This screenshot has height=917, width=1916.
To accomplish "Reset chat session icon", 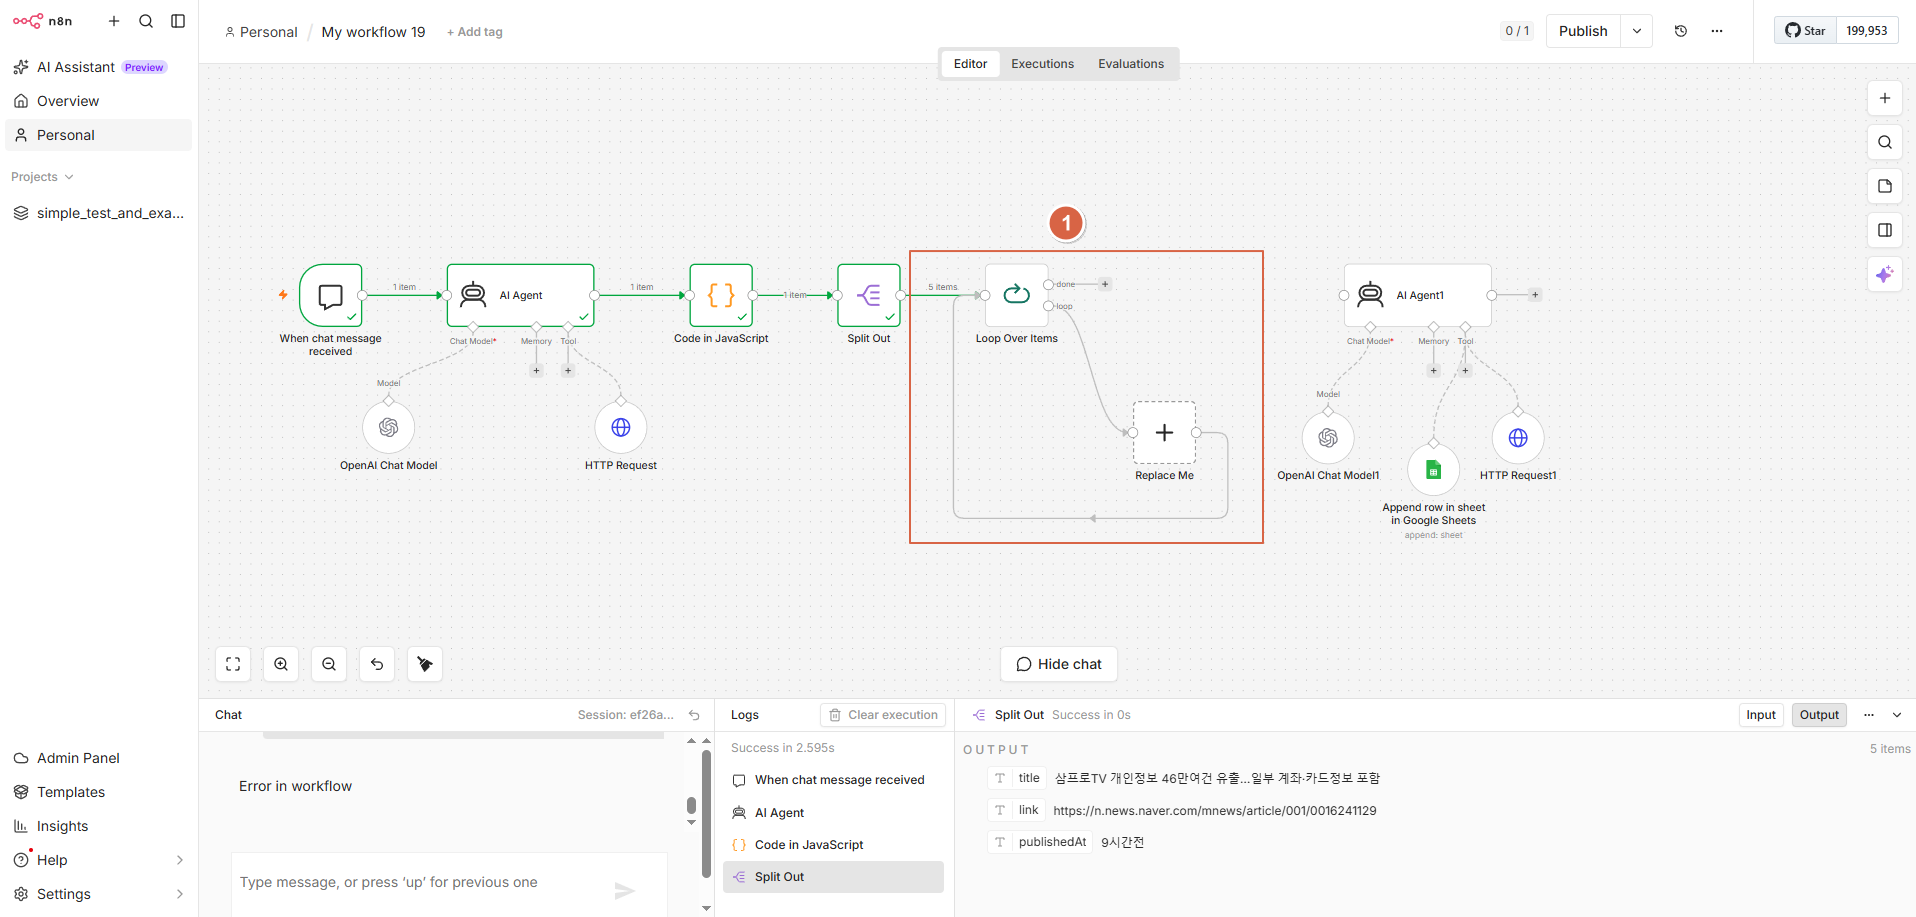I will [x=694, y=715].
